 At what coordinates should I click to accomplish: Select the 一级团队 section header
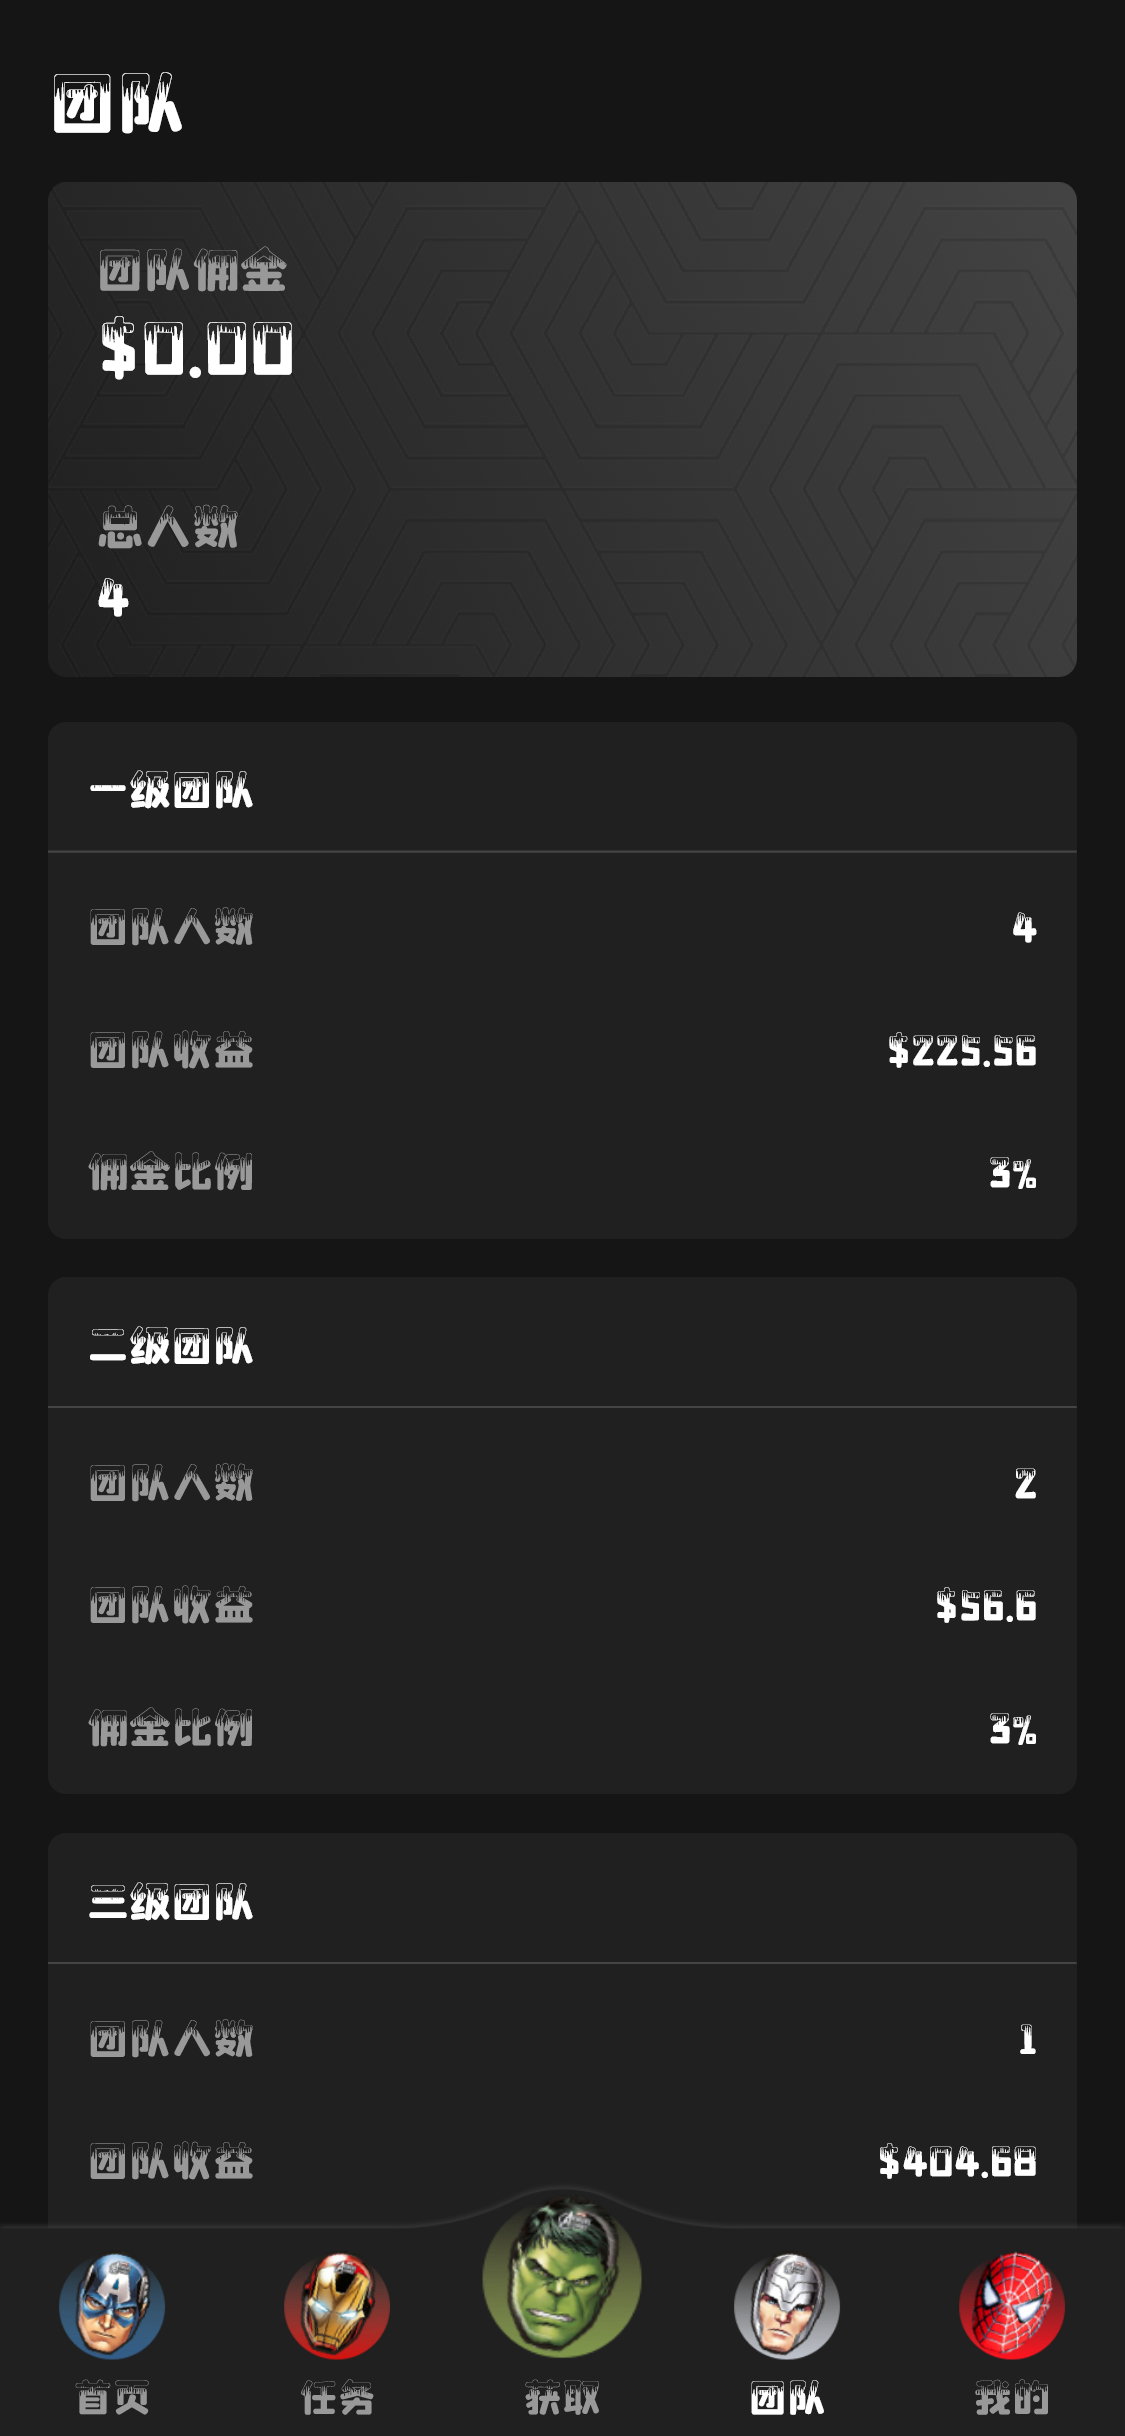pos(171,792)
